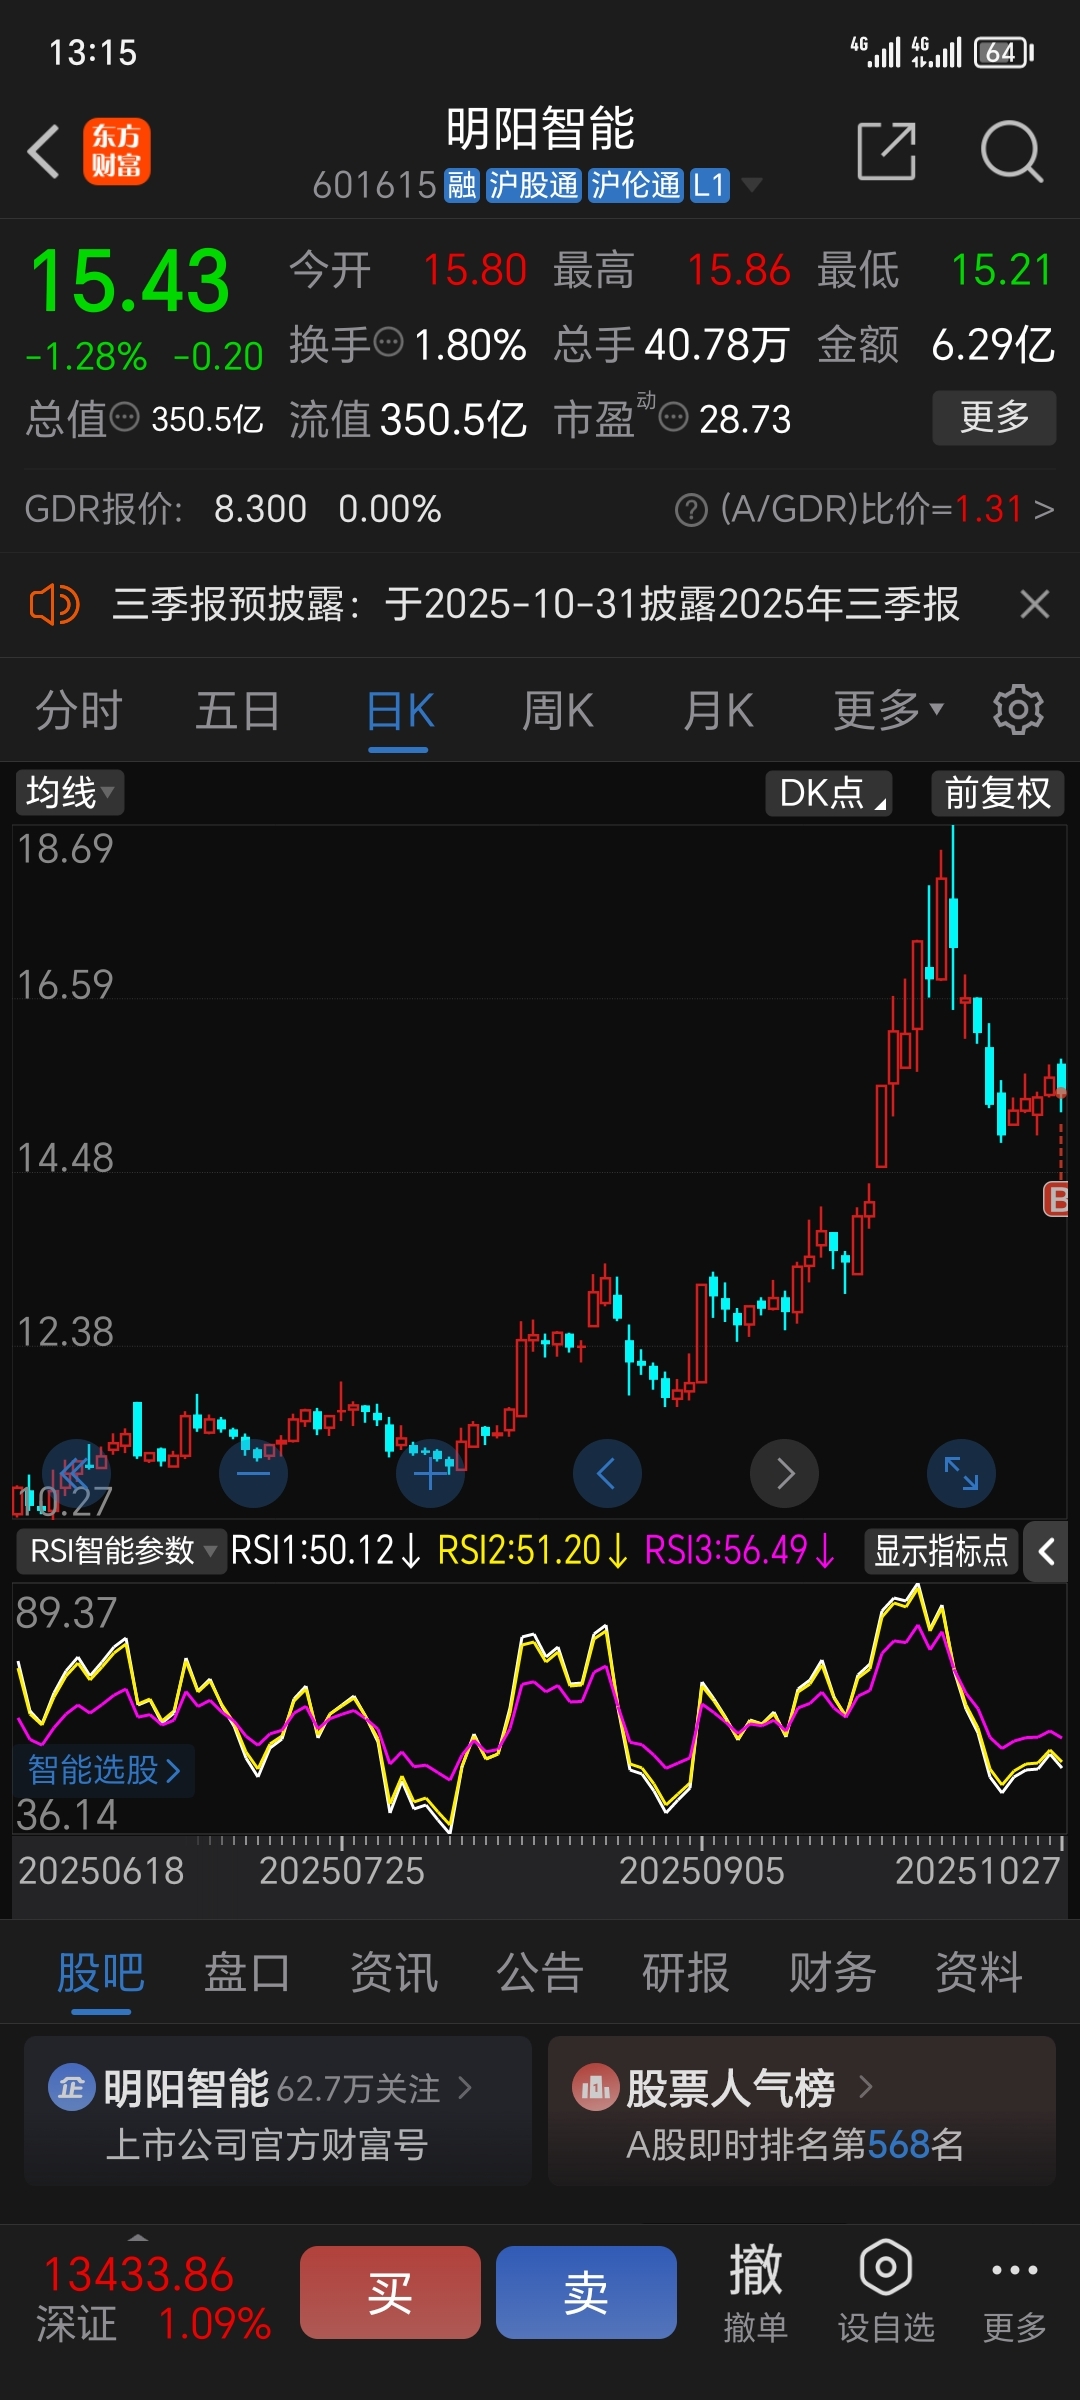Open 前复权 adjustment selector
Image resolution: width=1080 pixels, height=2400 pixels.
click(997, 793)
